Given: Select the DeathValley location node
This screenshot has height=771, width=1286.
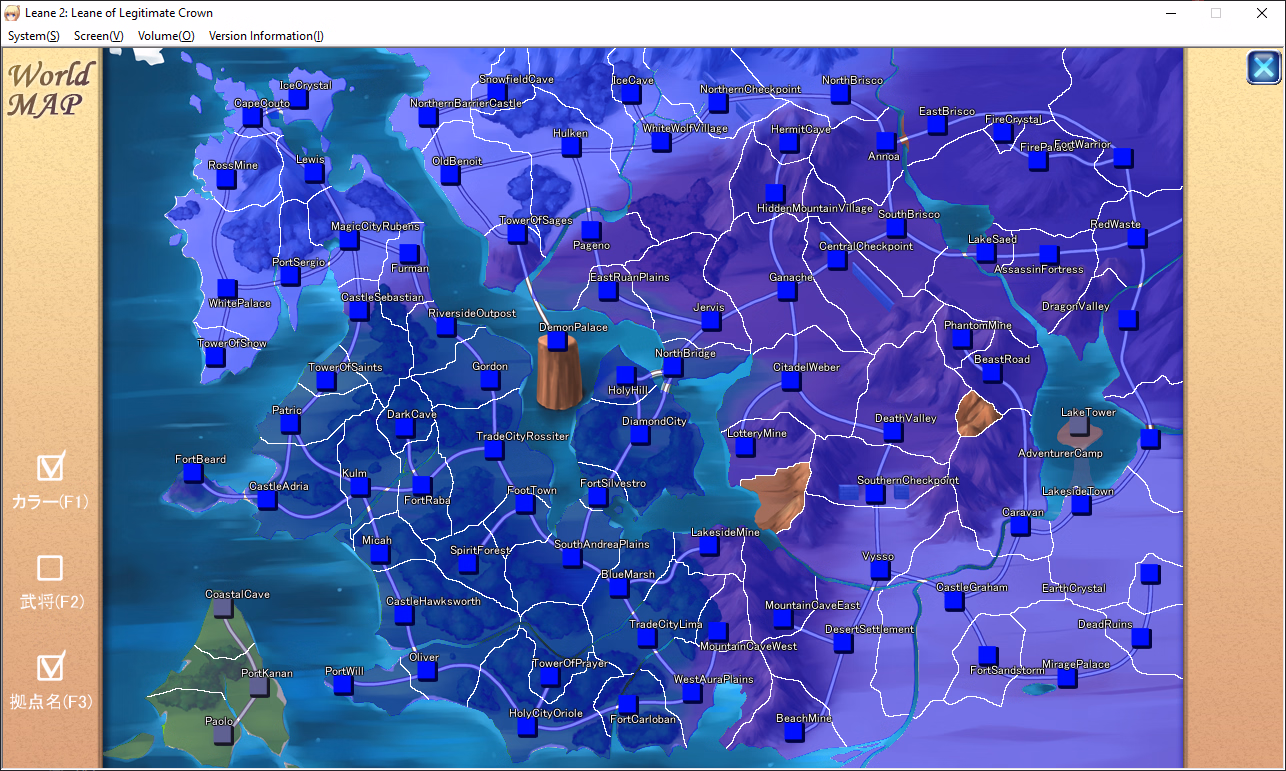Looking at the screenshot, I should [893, 432].
